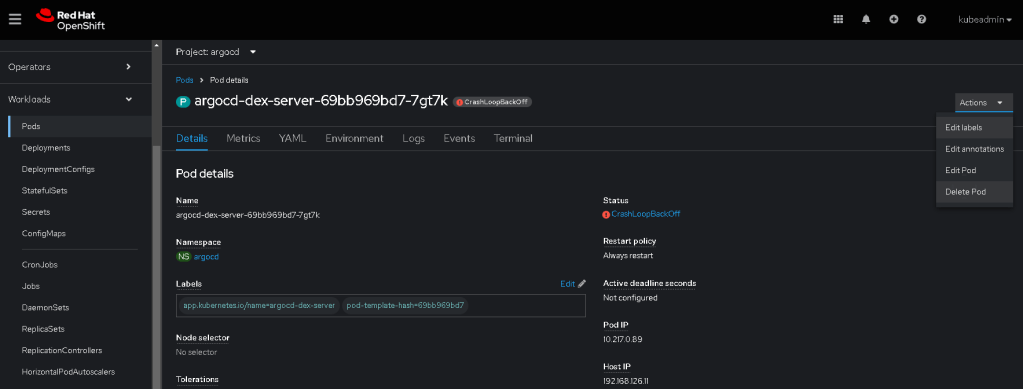The width and height of the screenshot is (1023, 389).
Task: Click the plus import YAML icon
Action: 894,20
